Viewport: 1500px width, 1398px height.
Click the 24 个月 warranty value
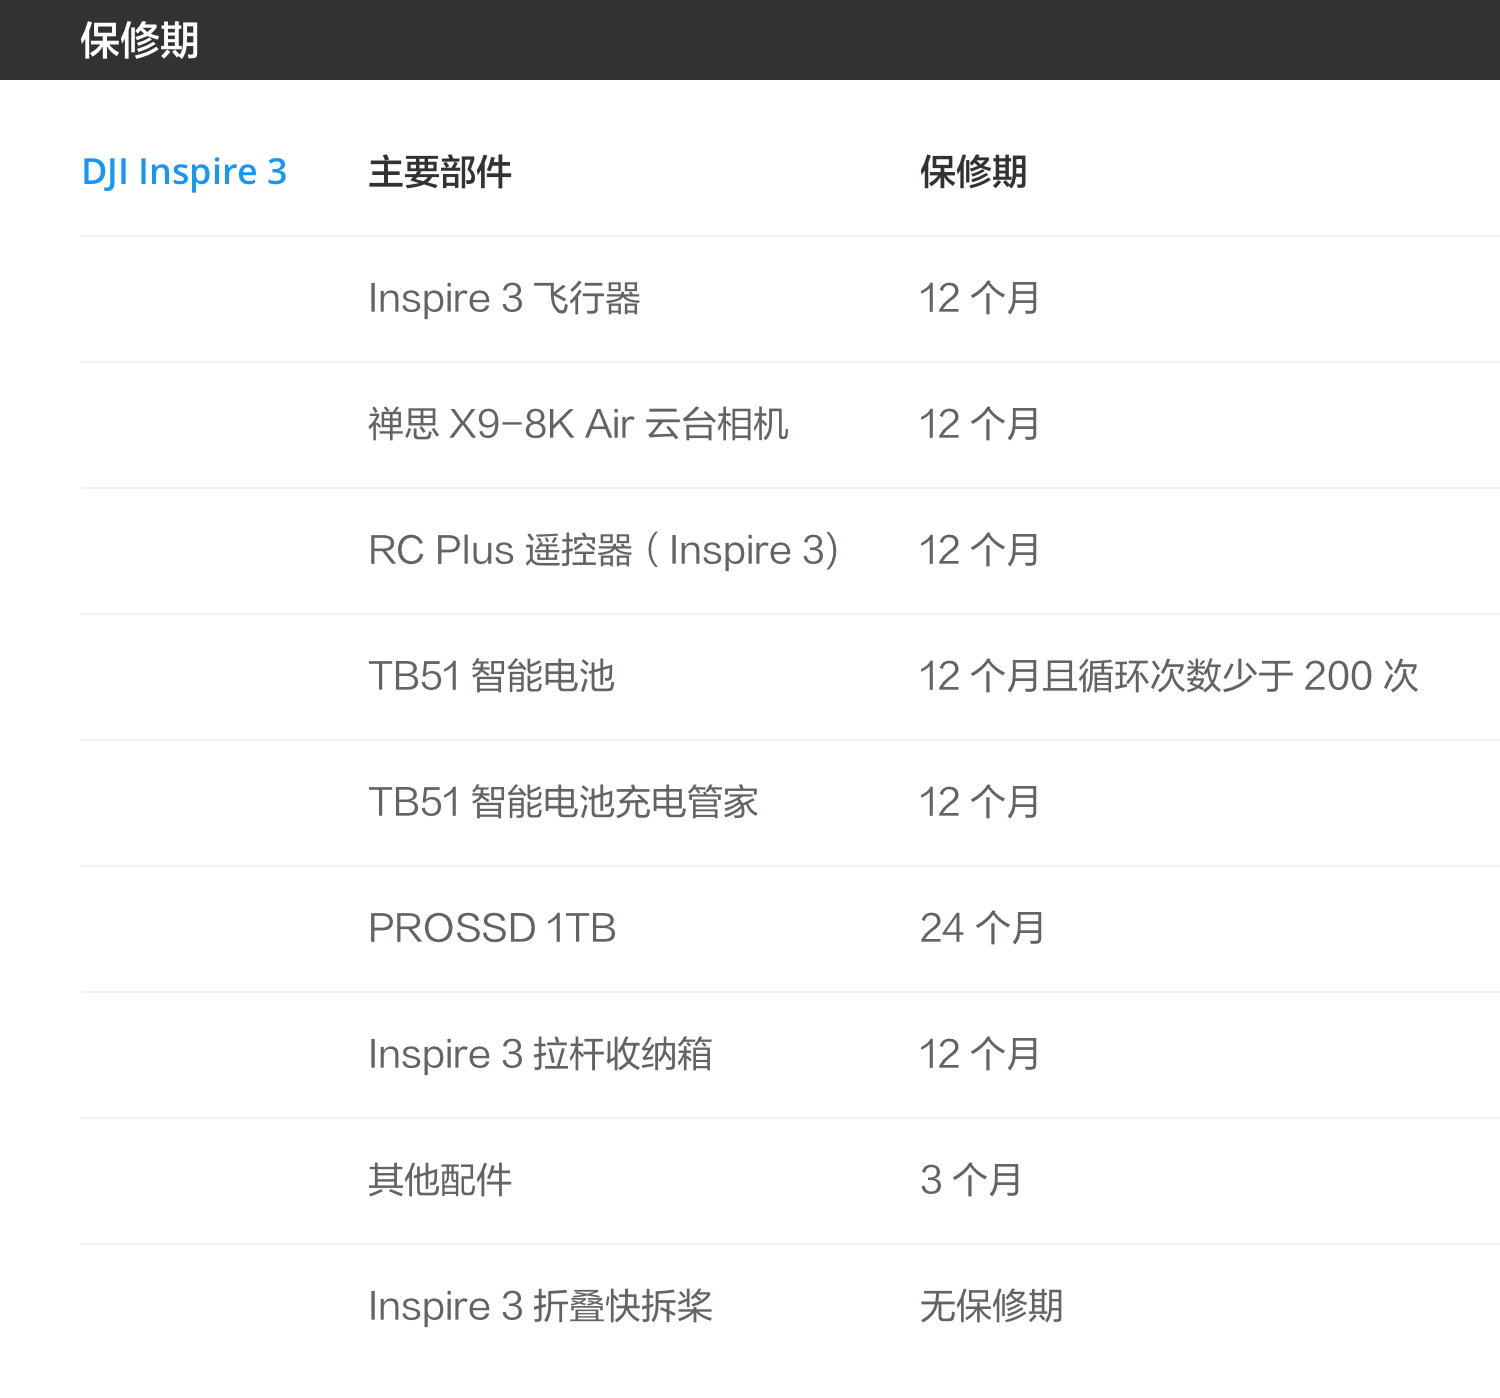pyautogui.click(x=982, y=929)
